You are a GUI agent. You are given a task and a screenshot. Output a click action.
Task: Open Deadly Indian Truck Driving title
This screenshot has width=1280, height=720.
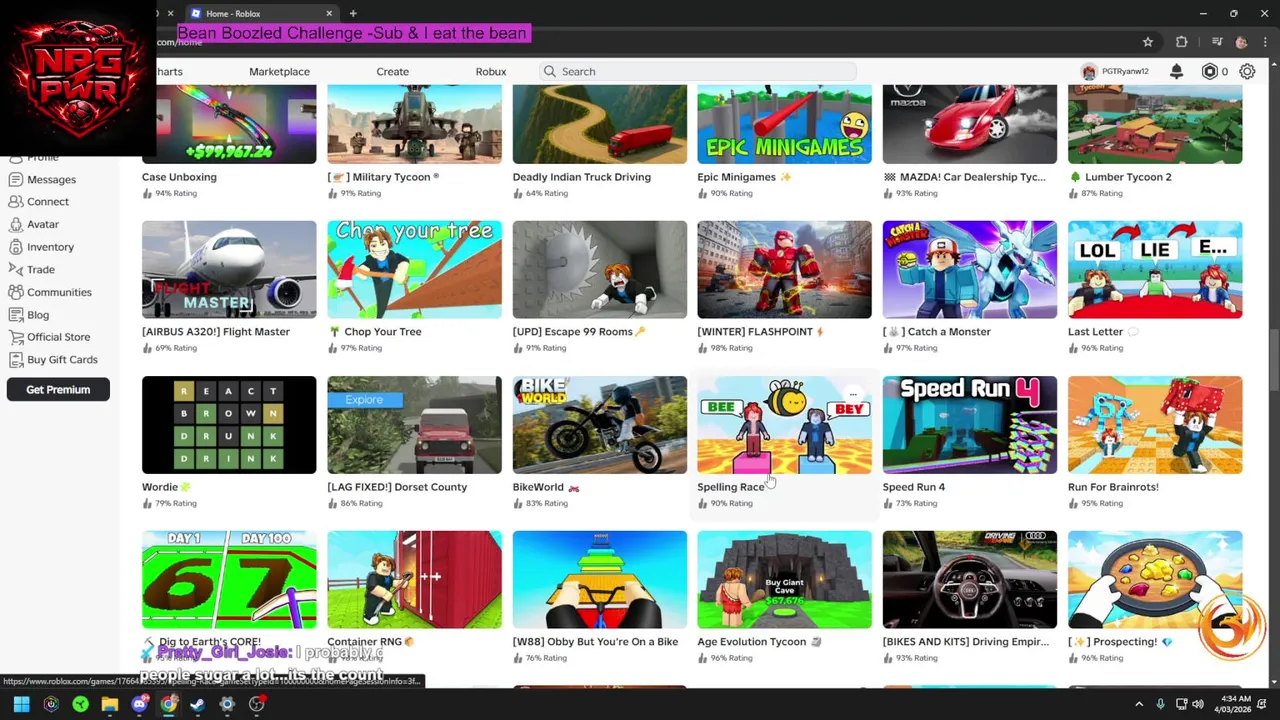pos(582,177)
